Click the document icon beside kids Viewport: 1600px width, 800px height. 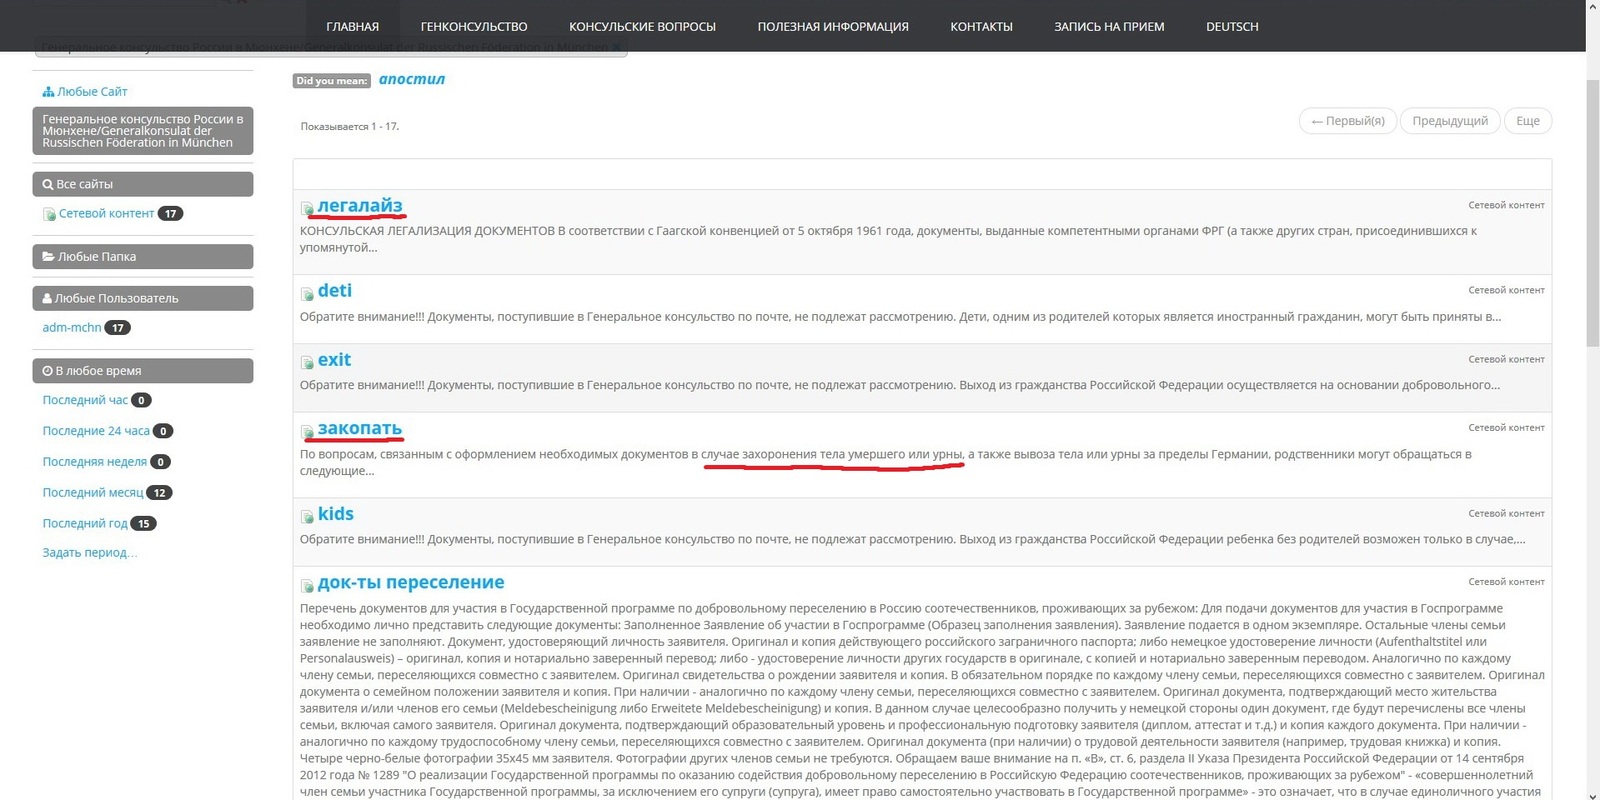coord(307,517)
